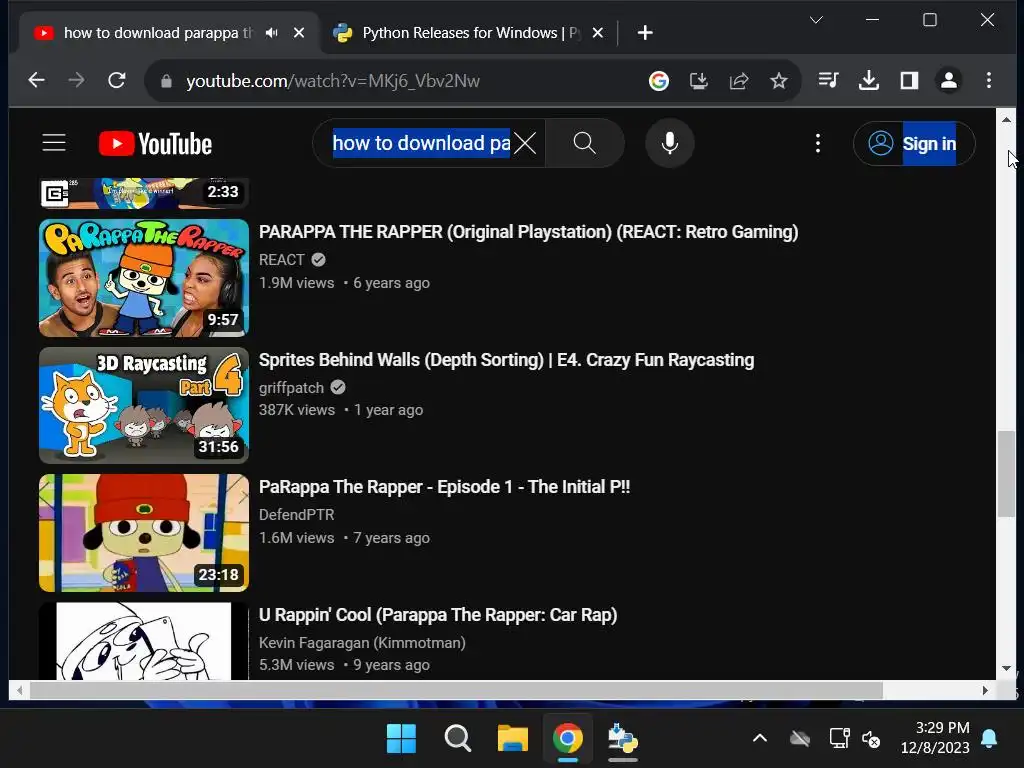Open Windows taskbar search
The image size is (1024, 768).
pyautogui.click(x=457, y=739)
